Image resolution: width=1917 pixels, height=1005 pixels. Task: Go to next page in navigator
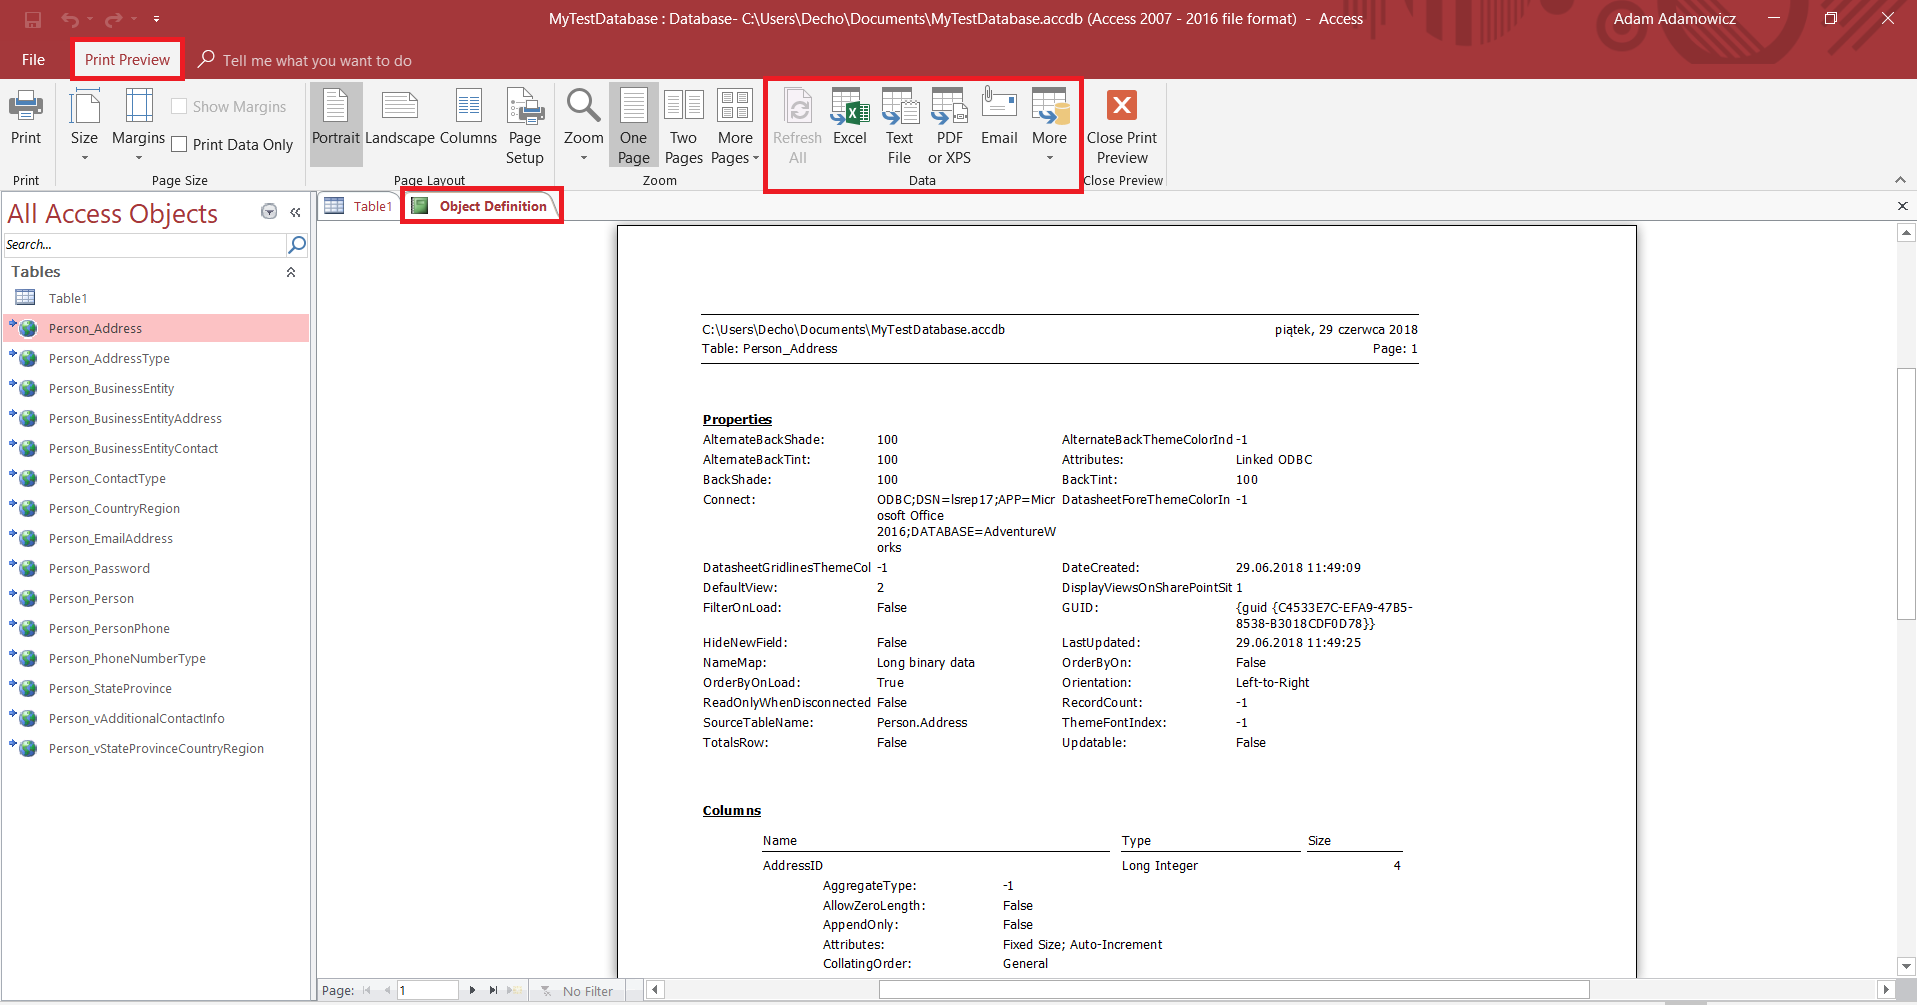[x=472, y=990]
